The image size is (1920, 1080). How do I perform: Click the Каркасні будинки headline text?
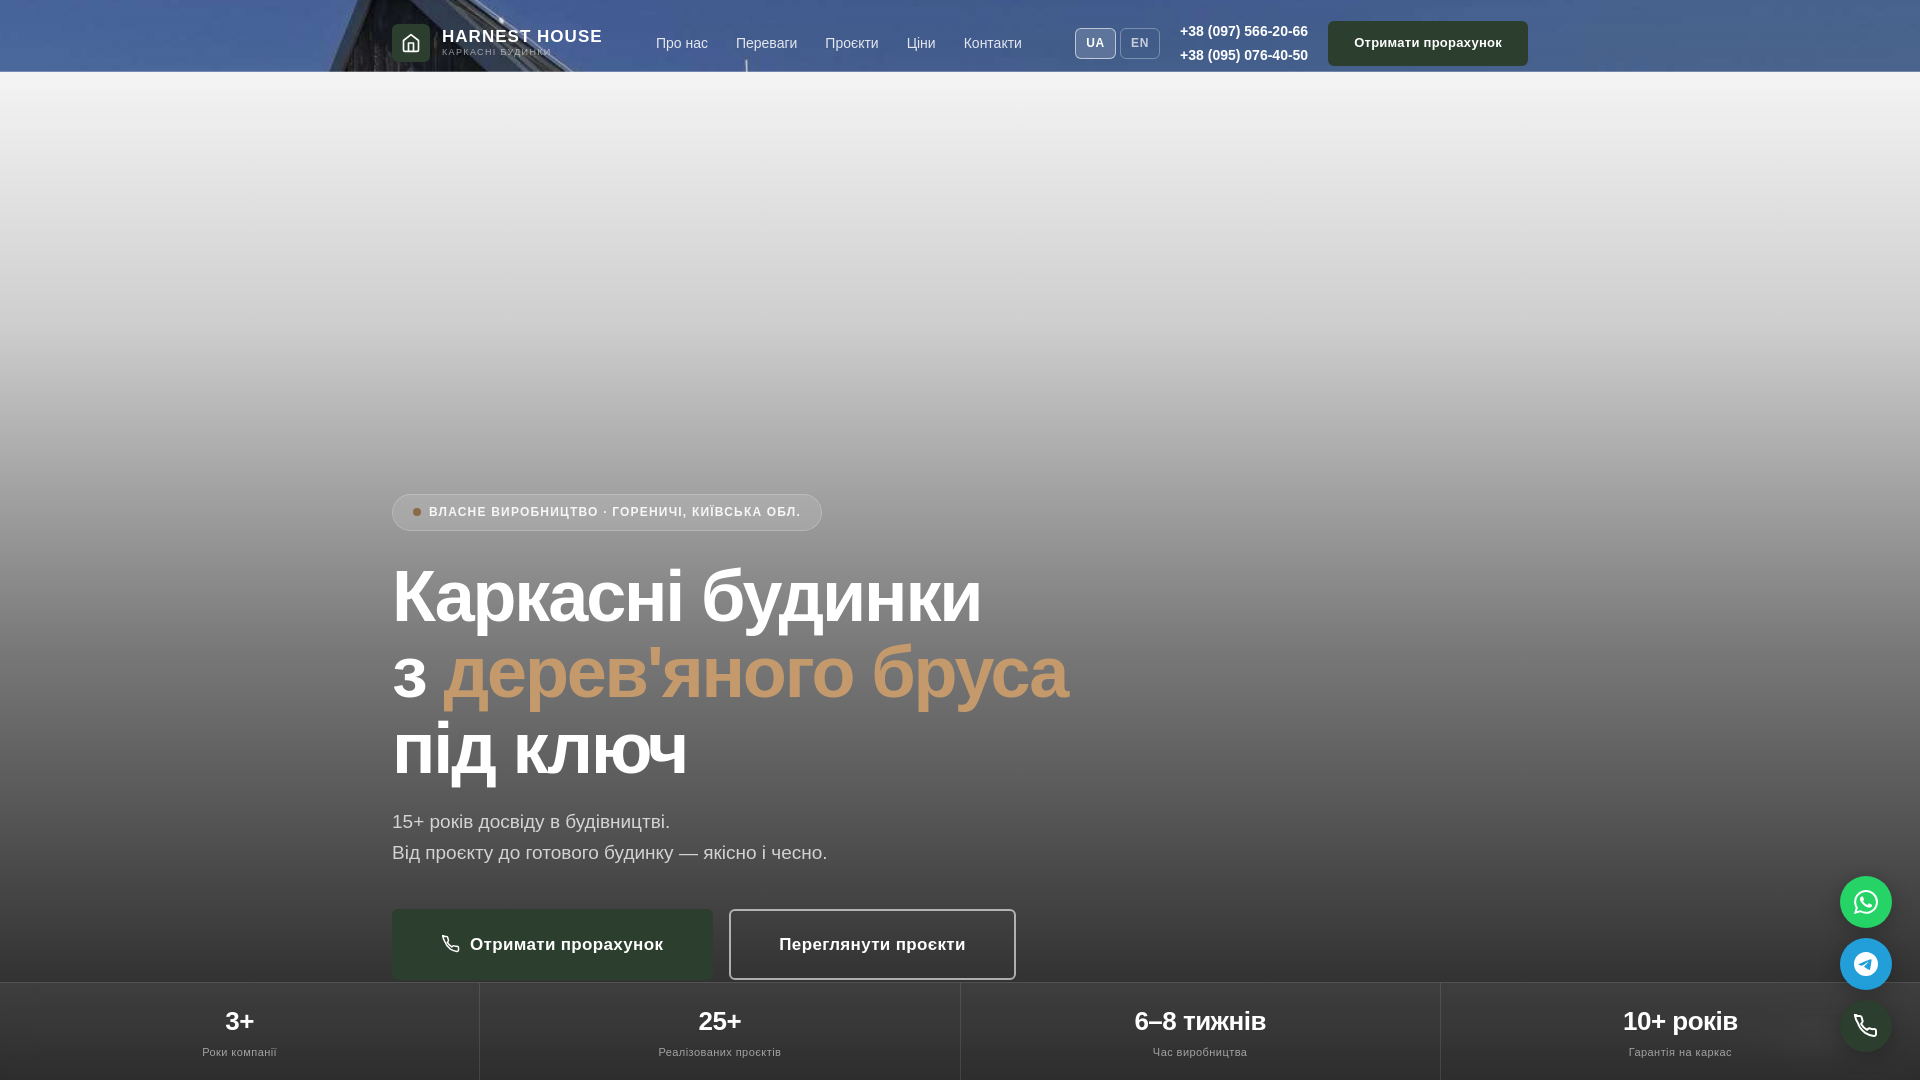click(x=687, y=597)
